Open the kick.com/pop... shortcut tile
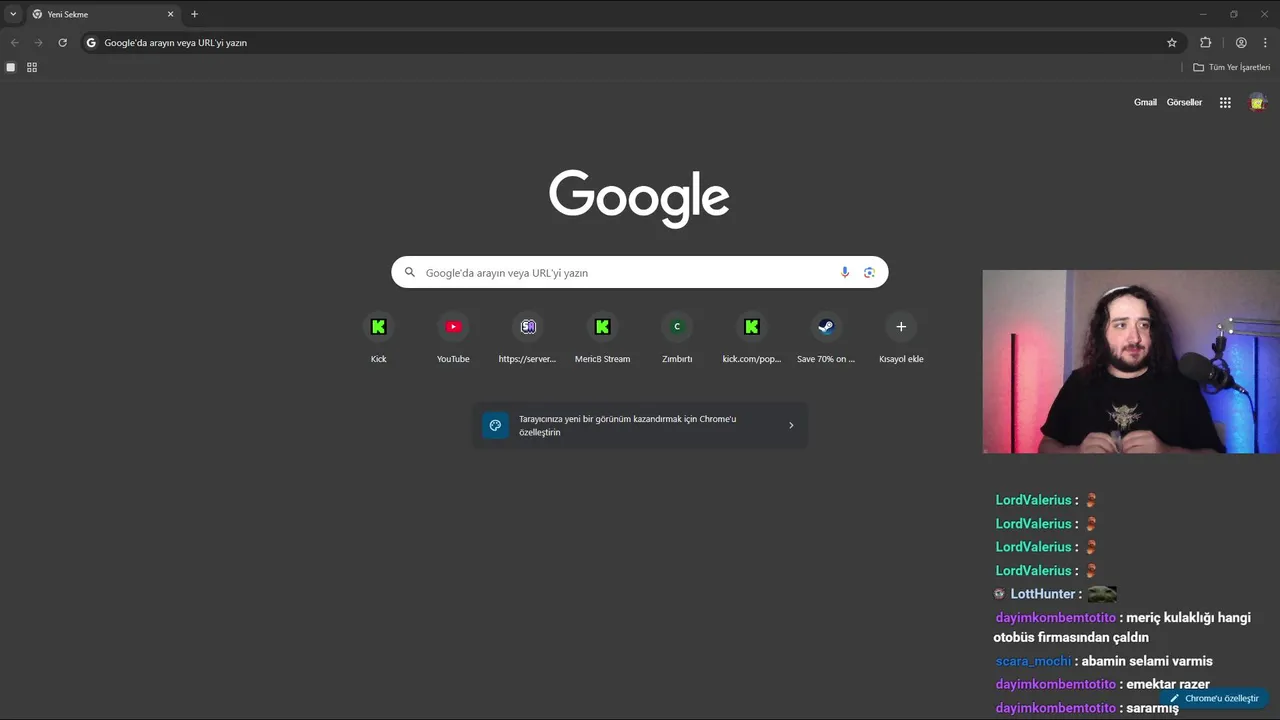This screenshot has width=1280, height=720. 751,338
